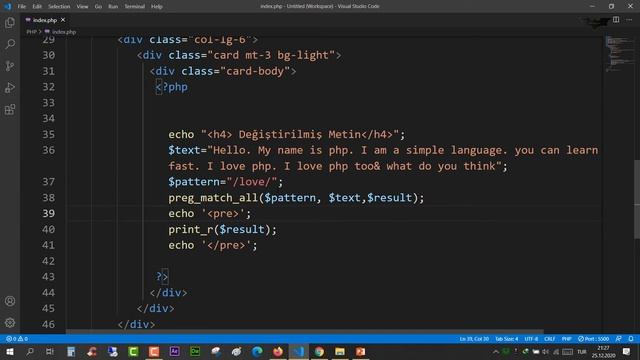Open the green Camtasia taskbar icon
This screenshot has height=360, width=640.
pyautogui.click(x=133, y=351)
